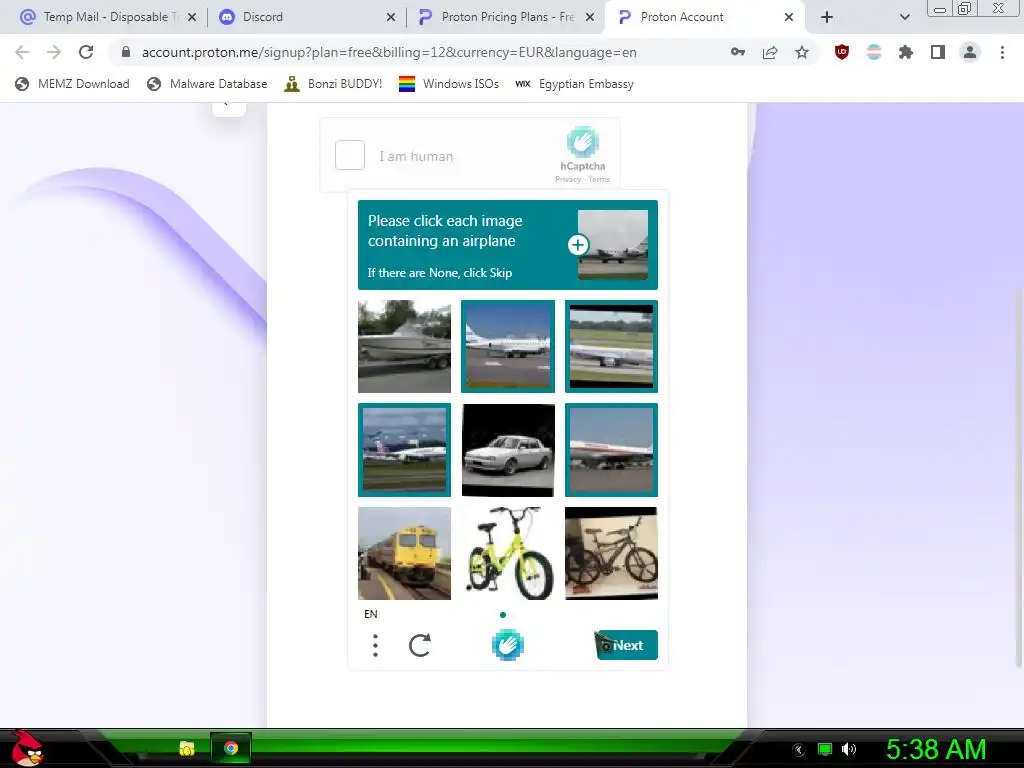Viewport: 1024px width, 768px height.
Task: Click the address bar URL
Action: point(389,52)
